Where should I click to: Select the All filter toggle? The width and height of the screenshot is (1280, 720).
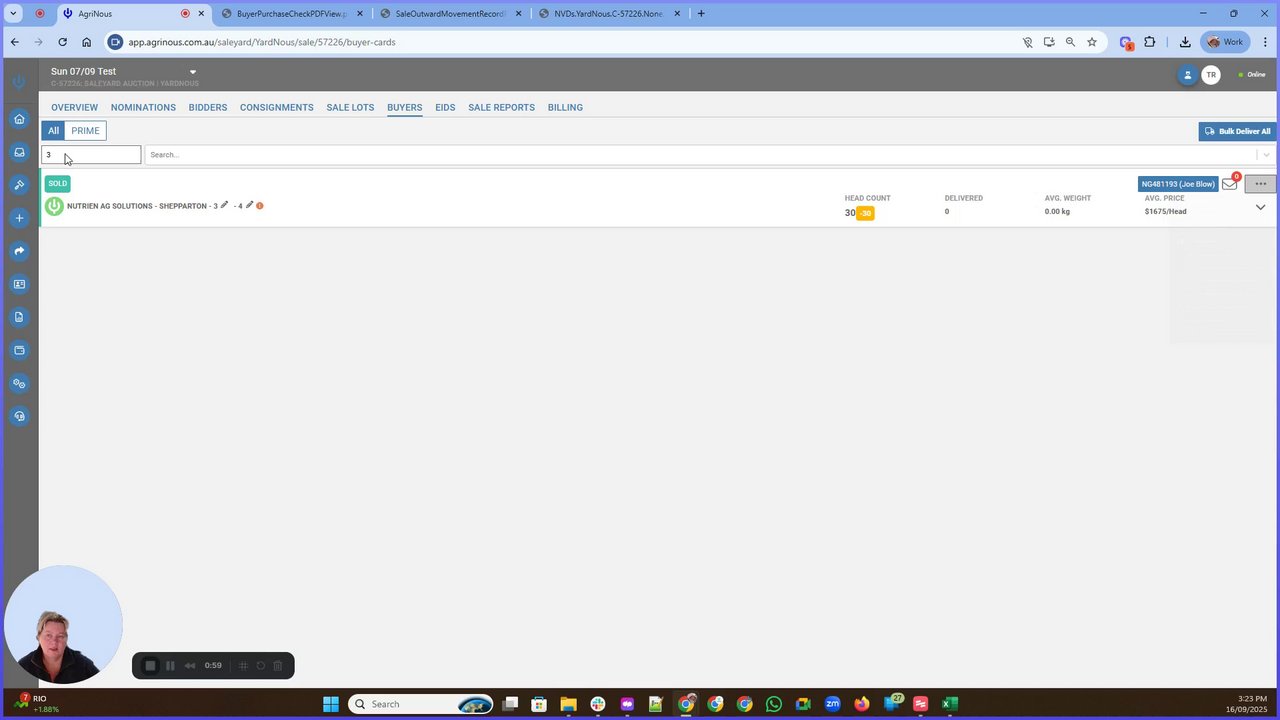tap(53, 131)
